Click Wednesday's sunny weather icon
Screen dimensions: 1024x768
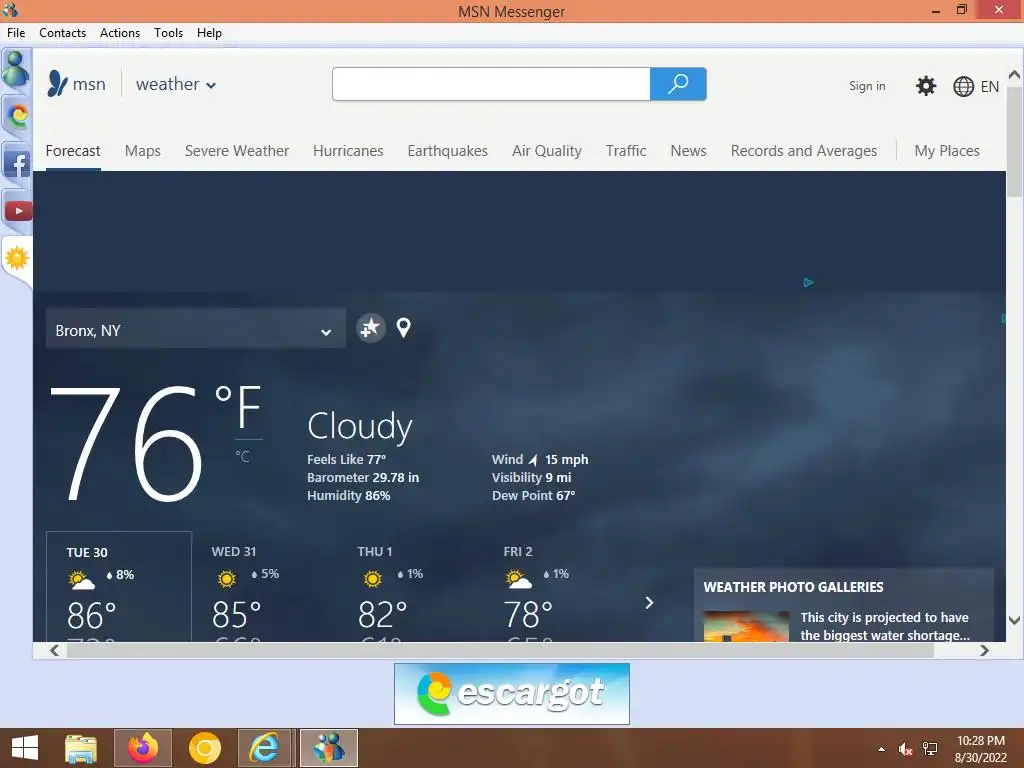pyautogui.click(x=227, y=579)
